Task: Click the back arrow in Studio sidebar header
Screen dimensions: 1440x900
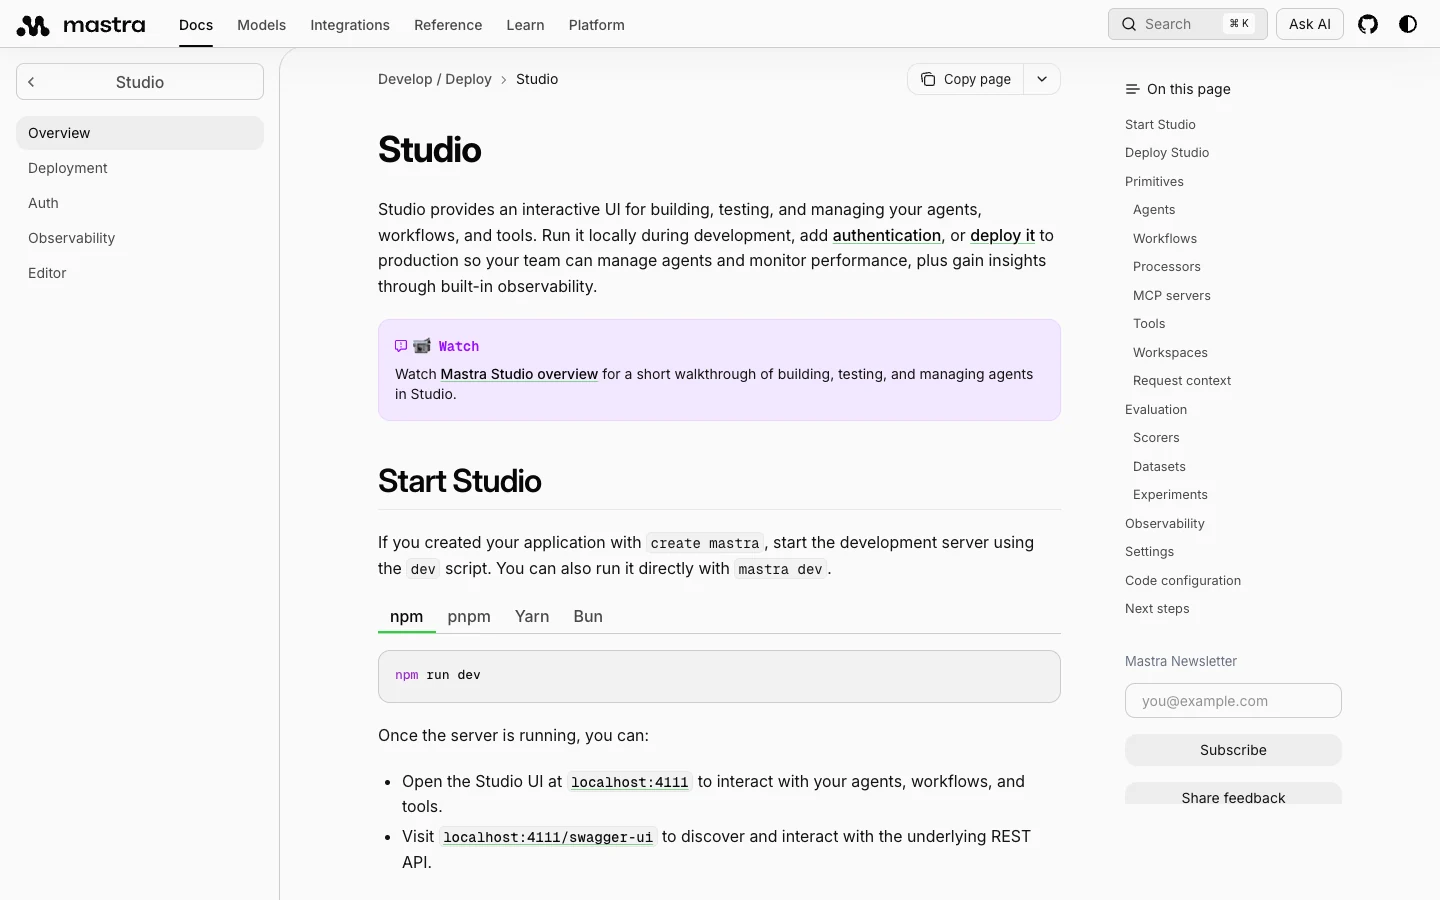Action: point(31,82)
